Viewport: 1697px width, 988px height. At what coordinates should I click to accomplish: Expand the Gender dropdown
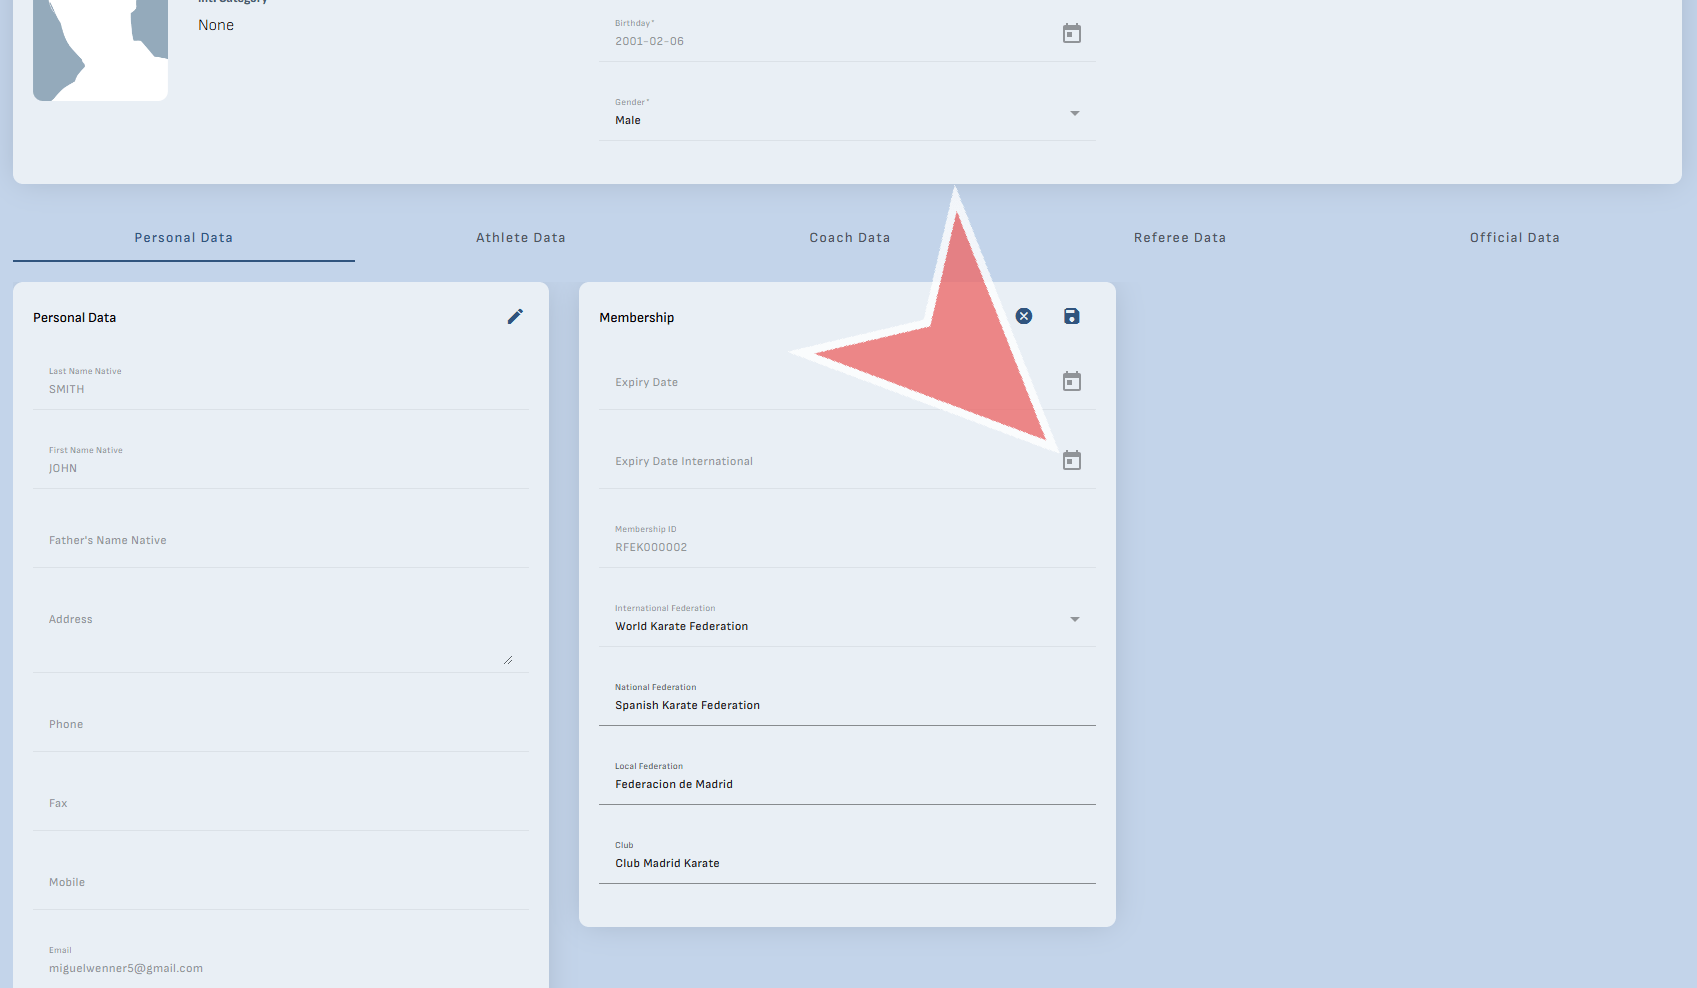click(1074, 114)
